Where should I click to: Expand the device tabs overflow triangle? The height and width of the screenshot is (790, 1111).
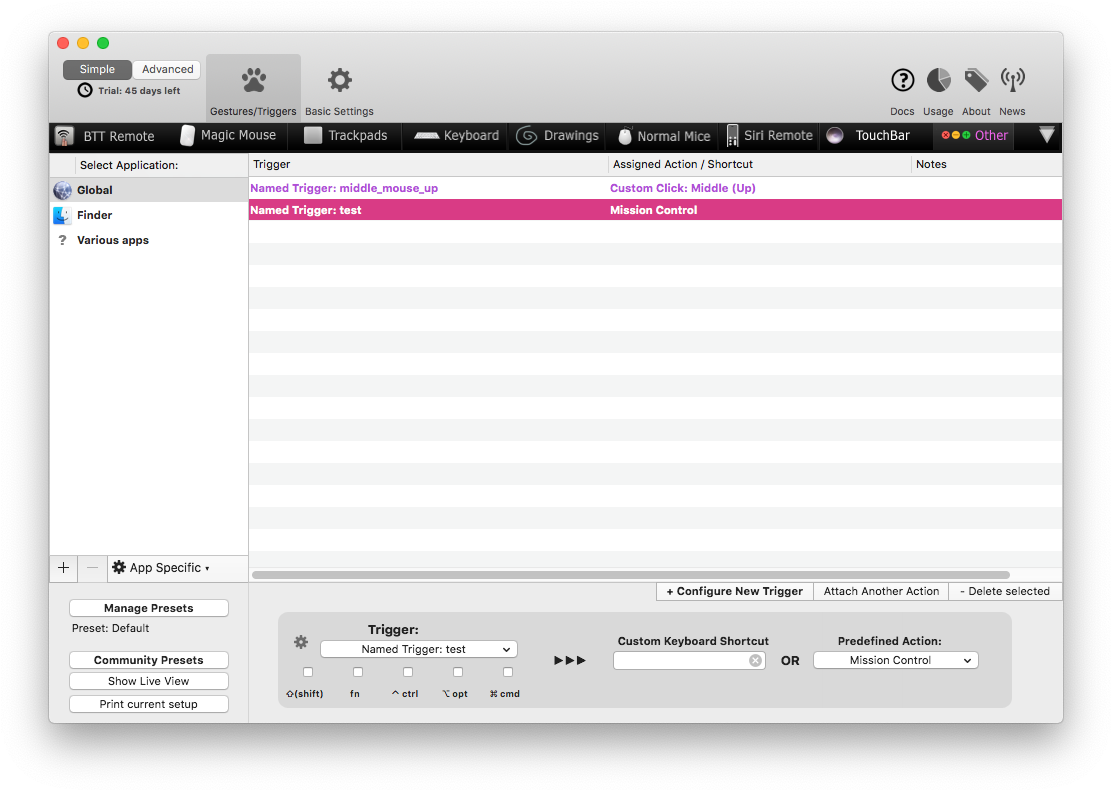click(x=1047, y=134)
